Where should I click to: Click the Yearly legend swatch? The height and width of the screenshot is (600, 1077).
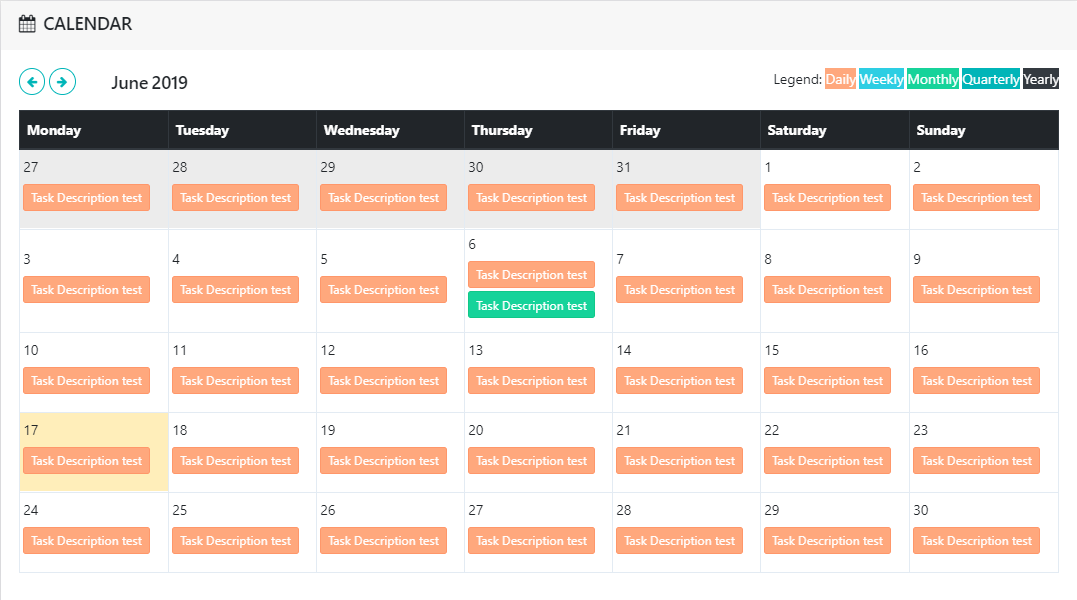coord(1040,80)
